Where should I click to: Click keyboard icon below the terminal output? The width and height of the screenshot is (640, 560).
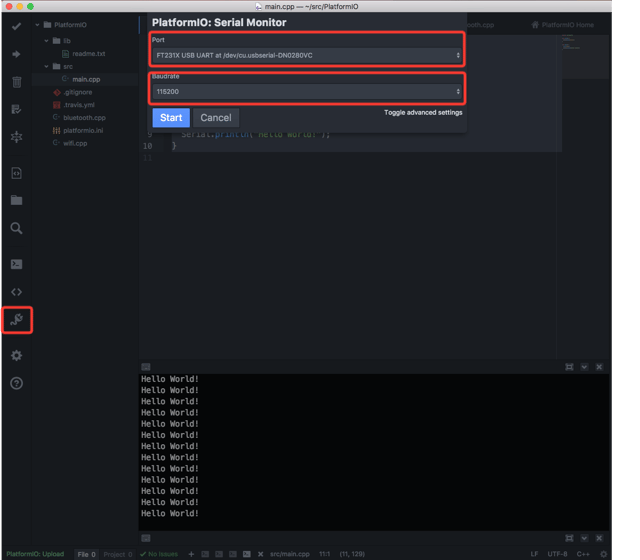point(146,538)
